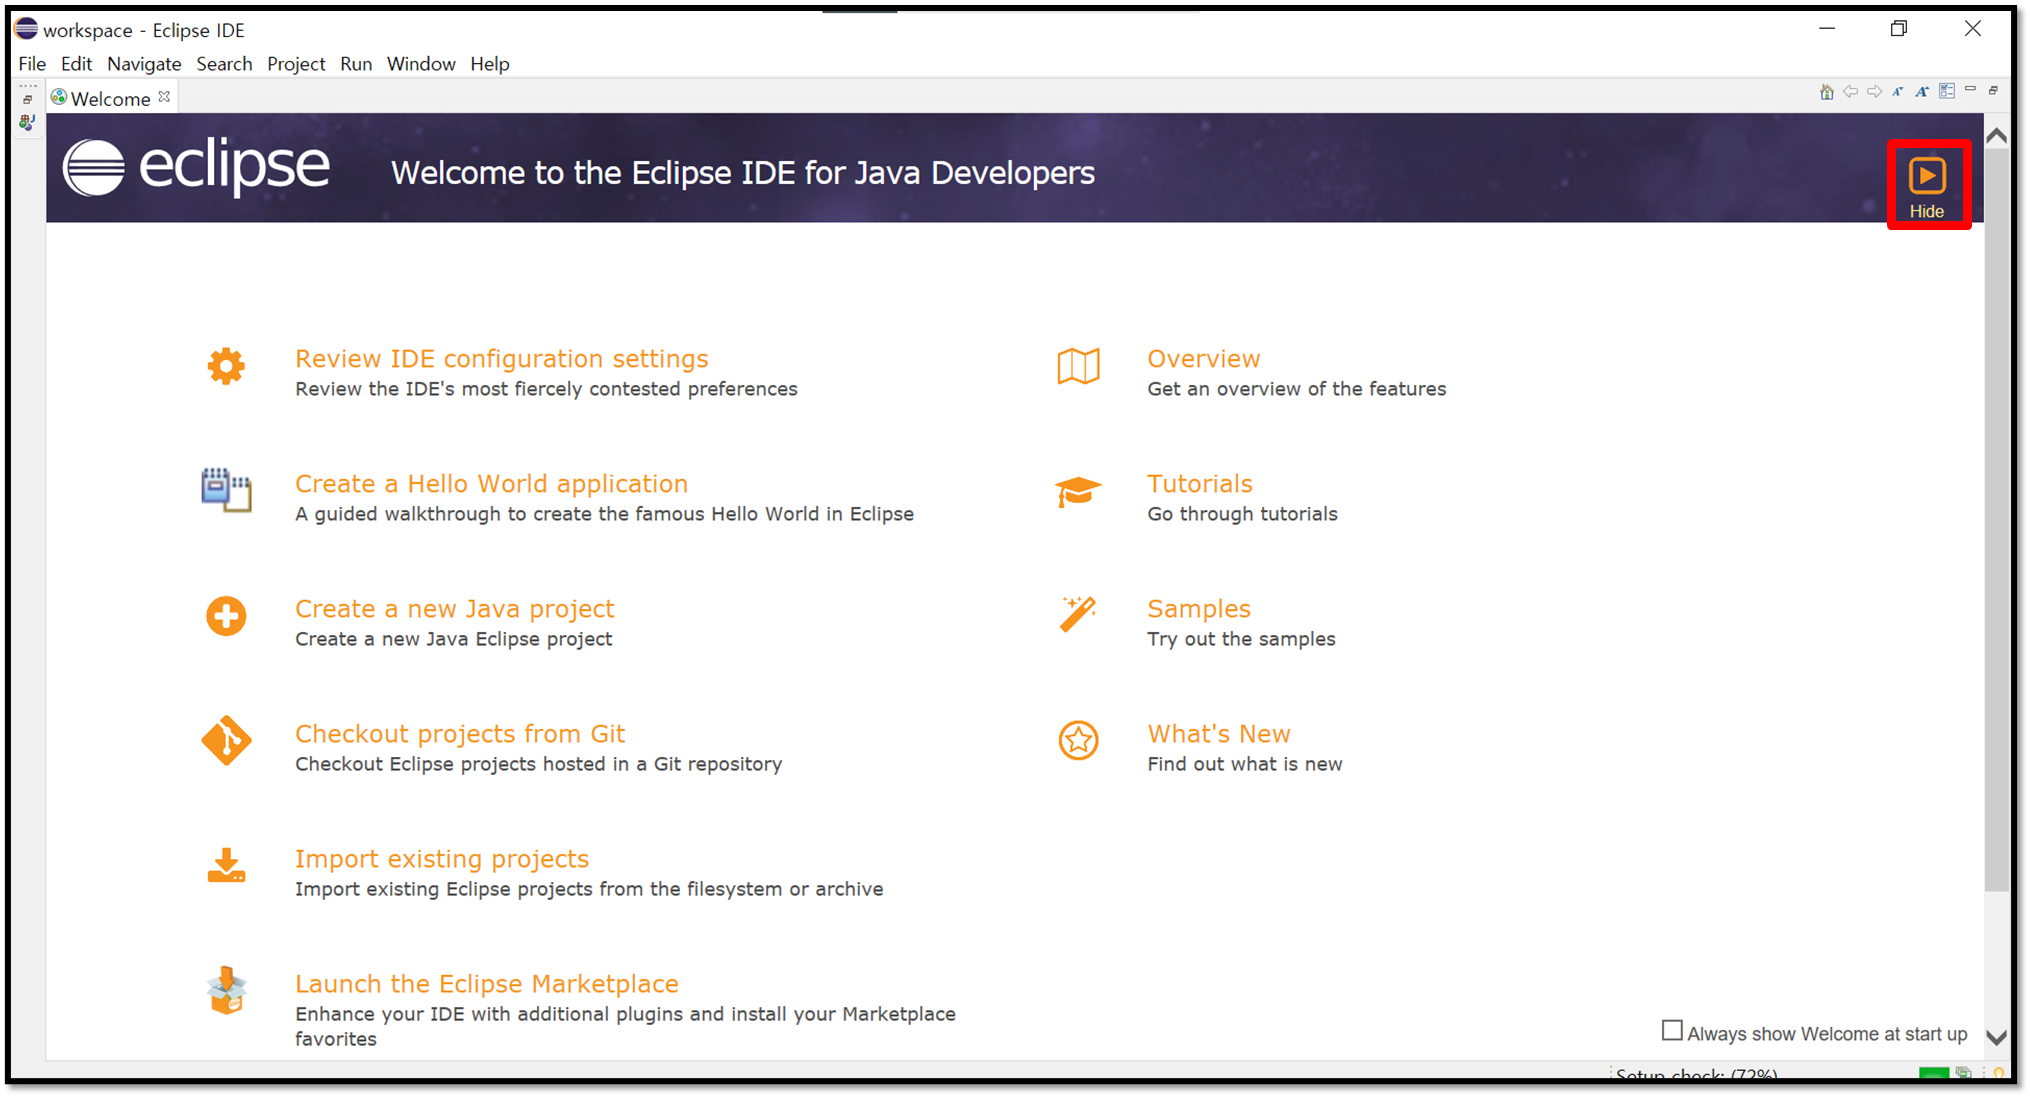
Task: Reduce font size with the small A icon
Action: (x=1897, y=92)
